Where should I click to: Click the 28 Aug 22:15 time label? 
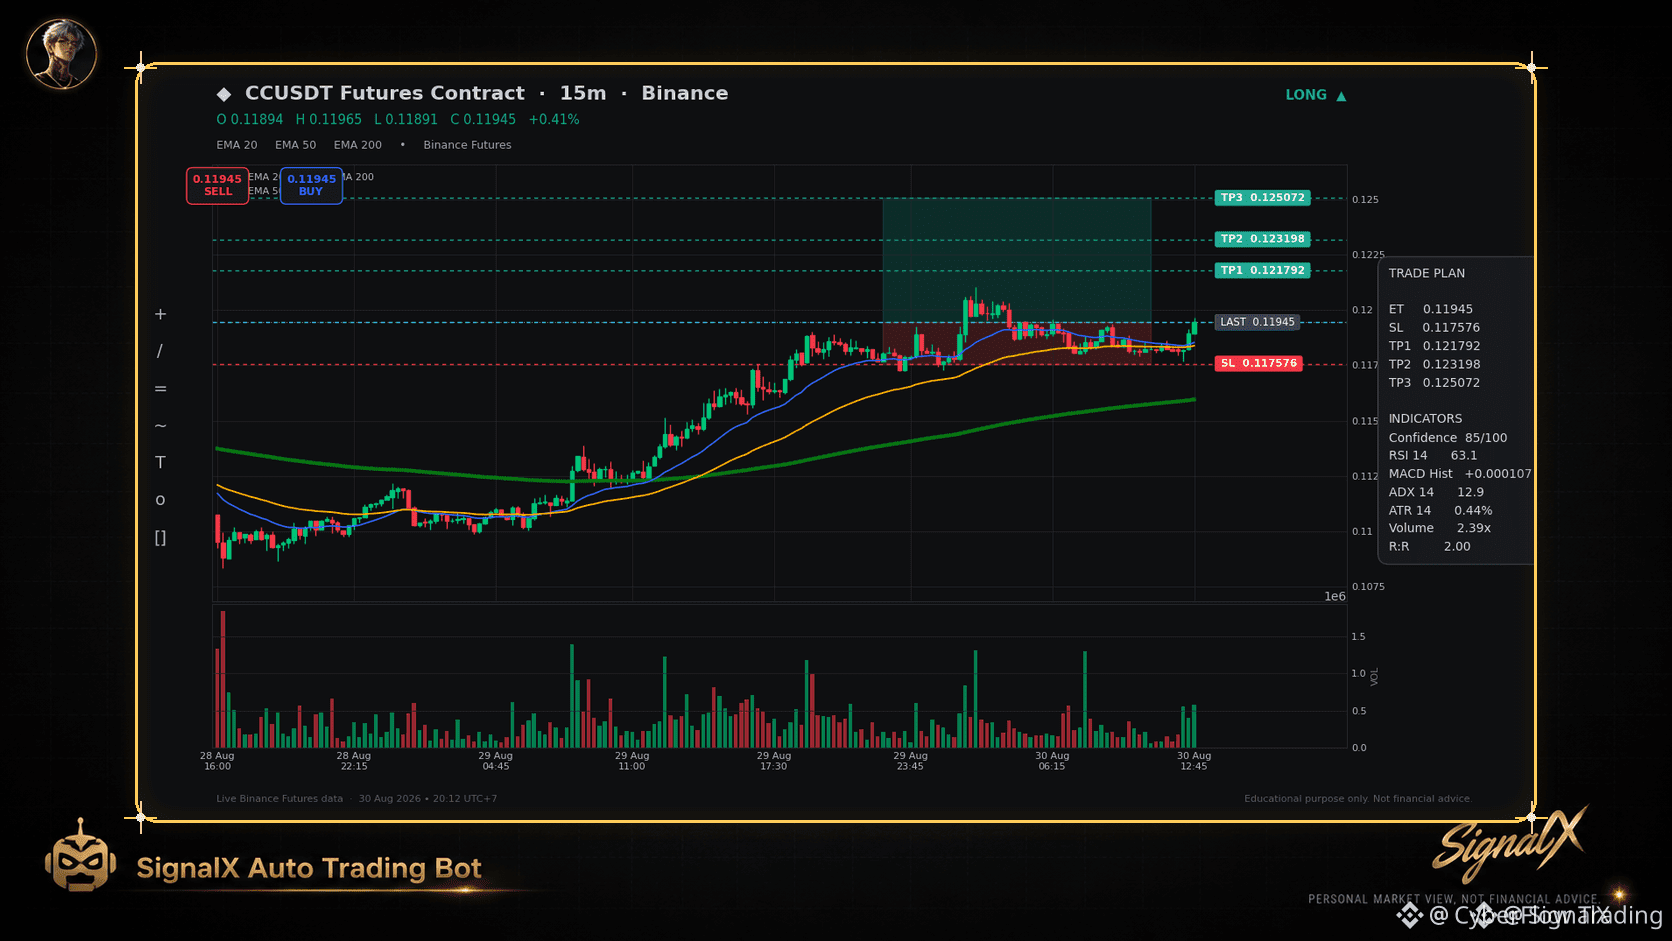[354, 761]
